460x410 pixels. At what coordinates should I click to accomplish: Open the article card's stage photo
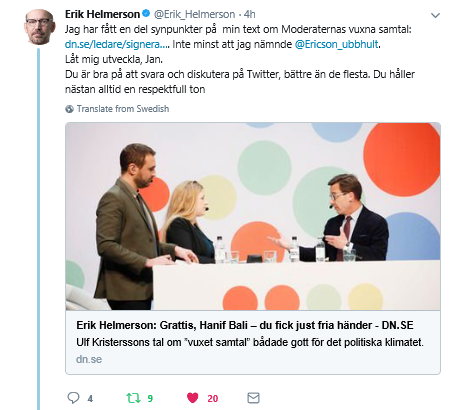click(253, 216)
